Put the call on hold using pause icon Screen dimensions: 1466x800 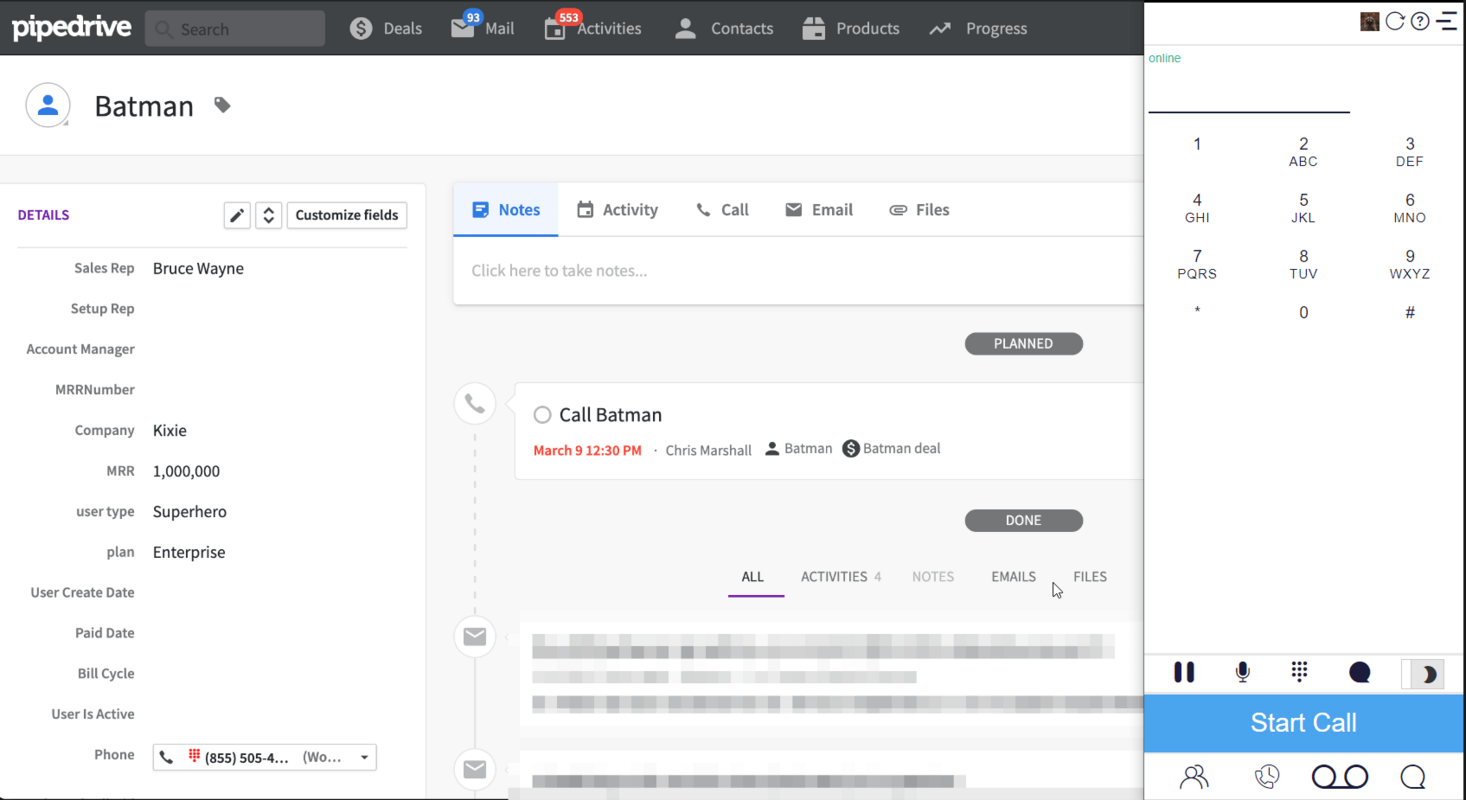click(1184, 672)
